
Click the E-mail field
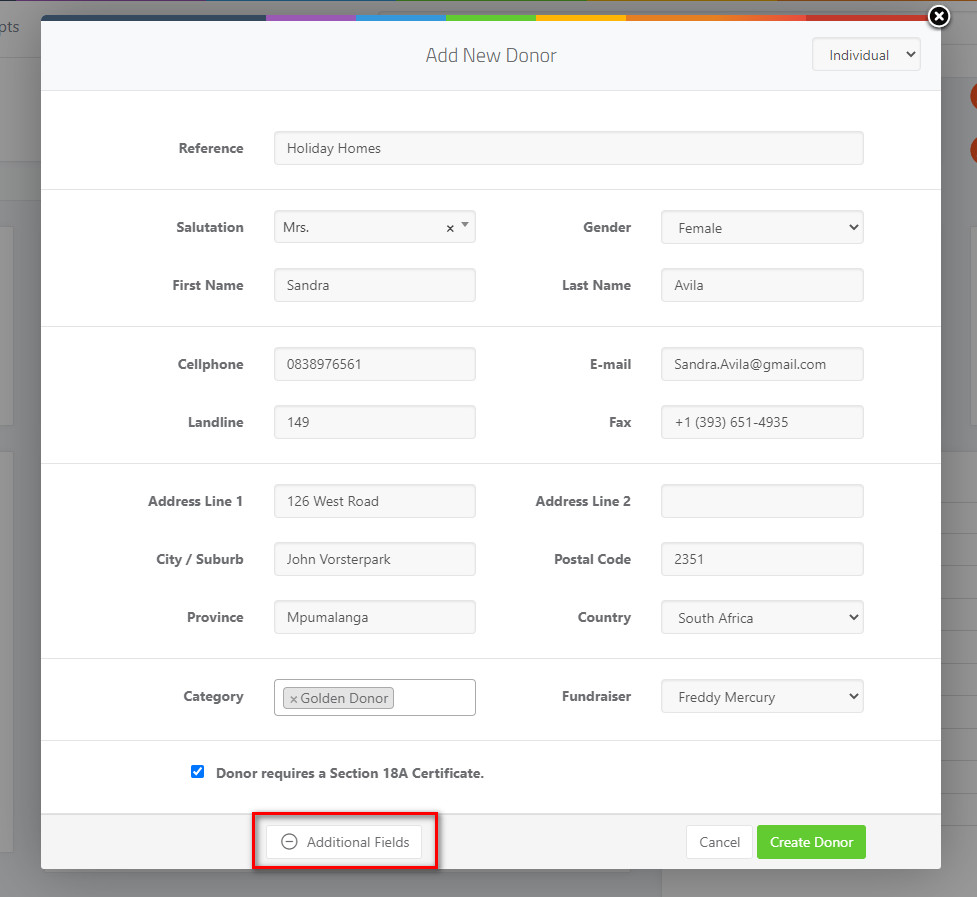tap(762, 364)
